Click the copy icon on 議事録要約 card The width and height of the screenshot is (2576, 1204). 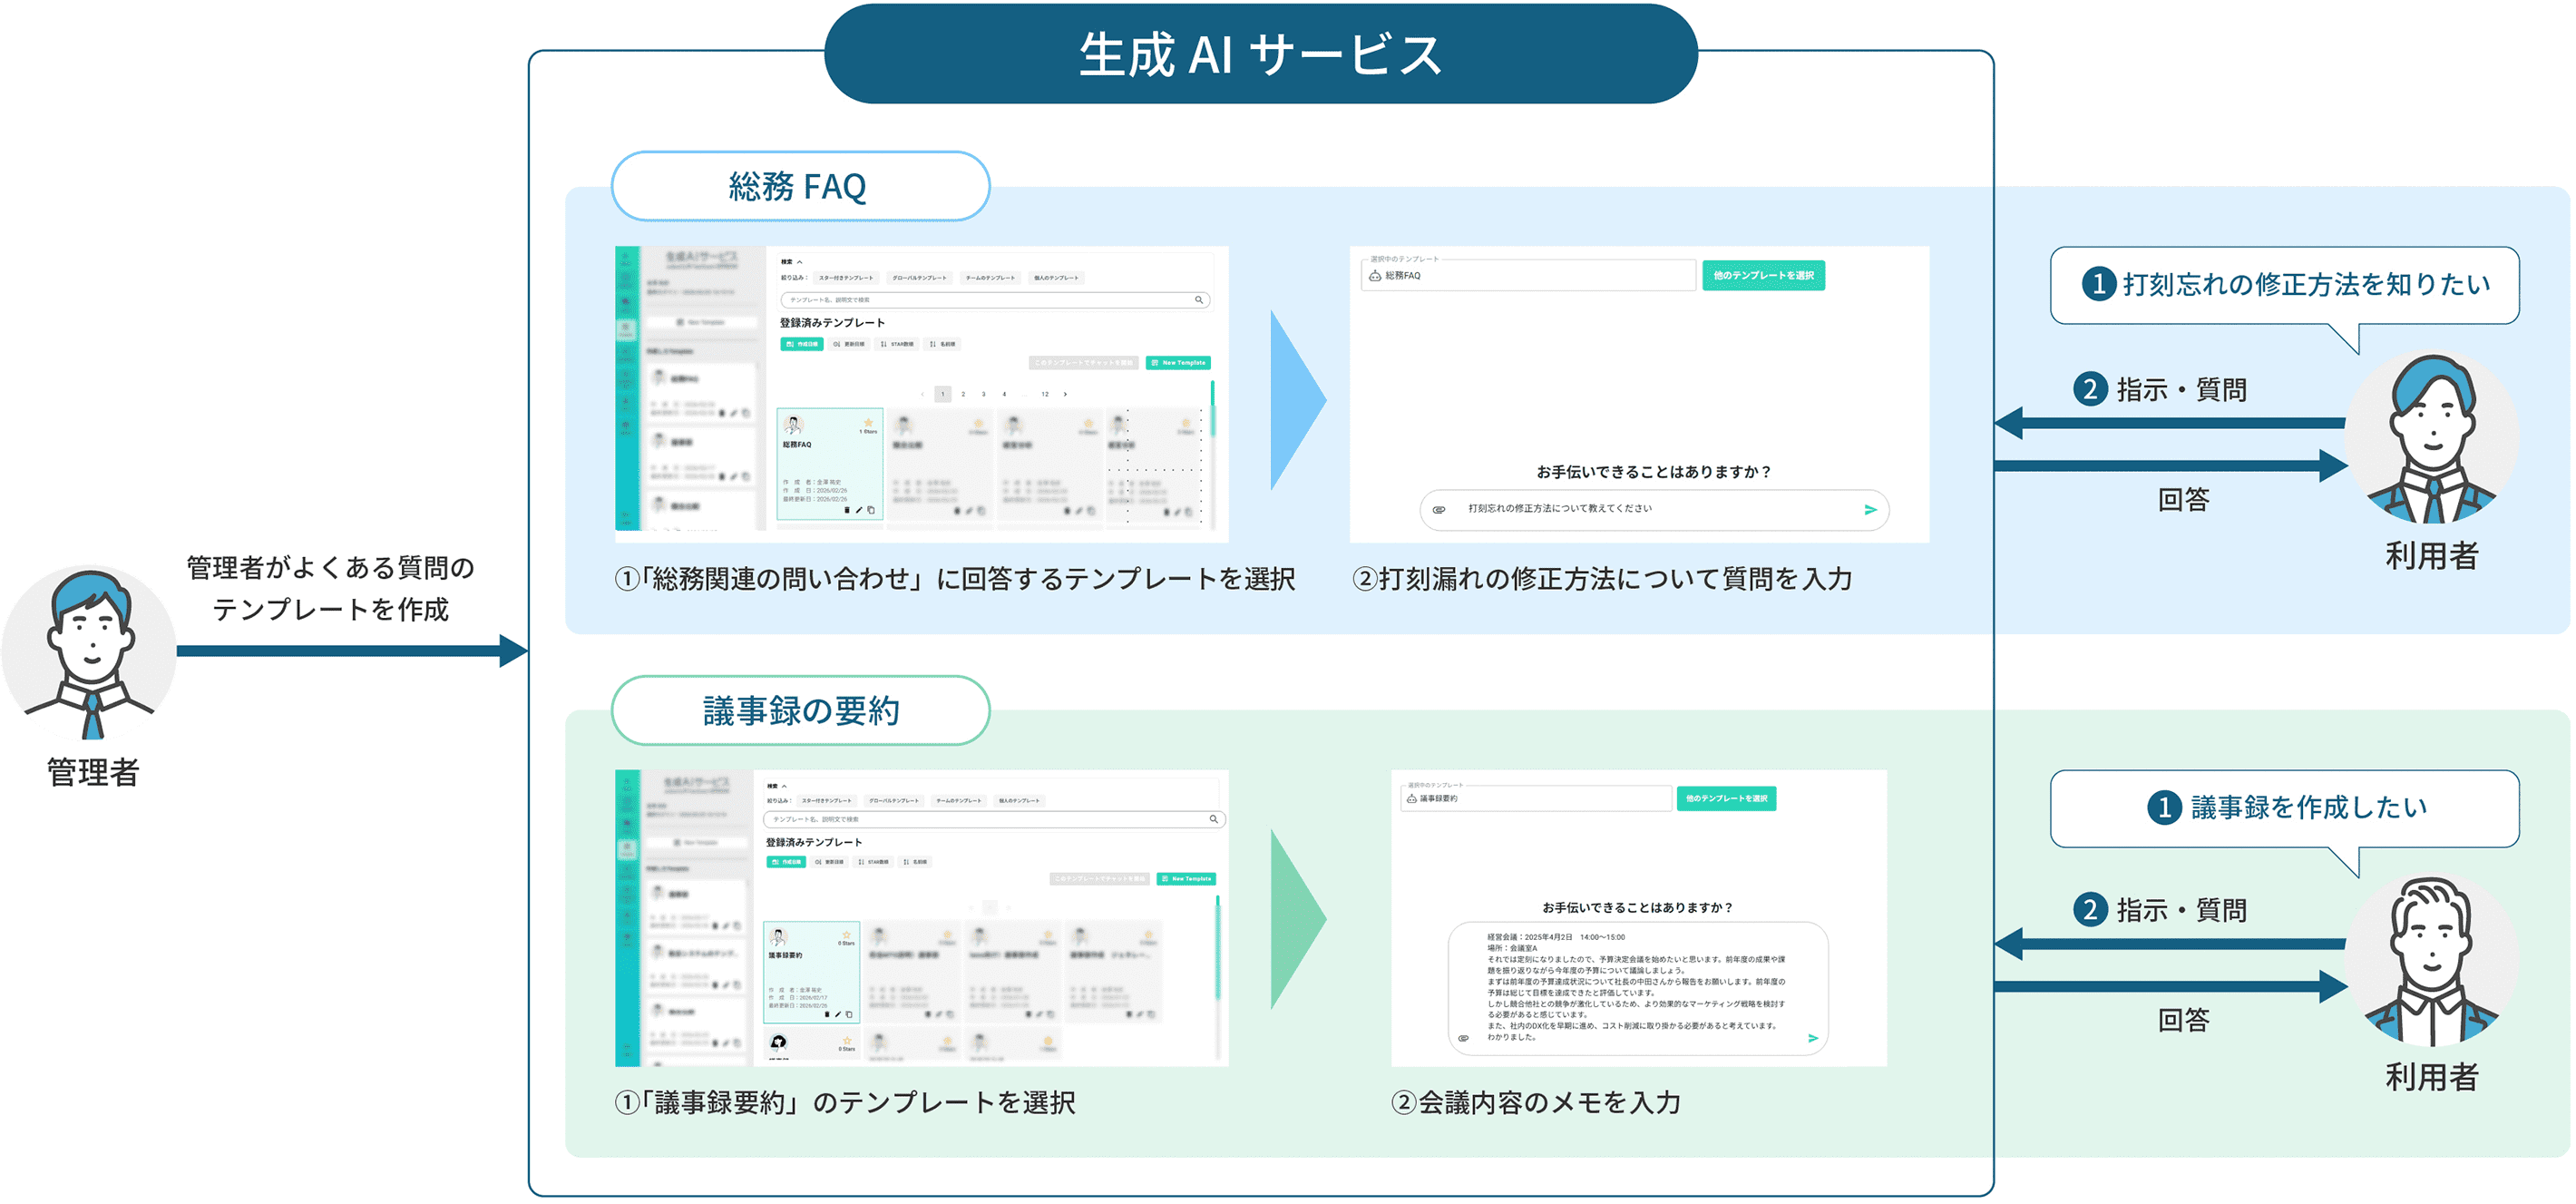[x=850, y=1014]
